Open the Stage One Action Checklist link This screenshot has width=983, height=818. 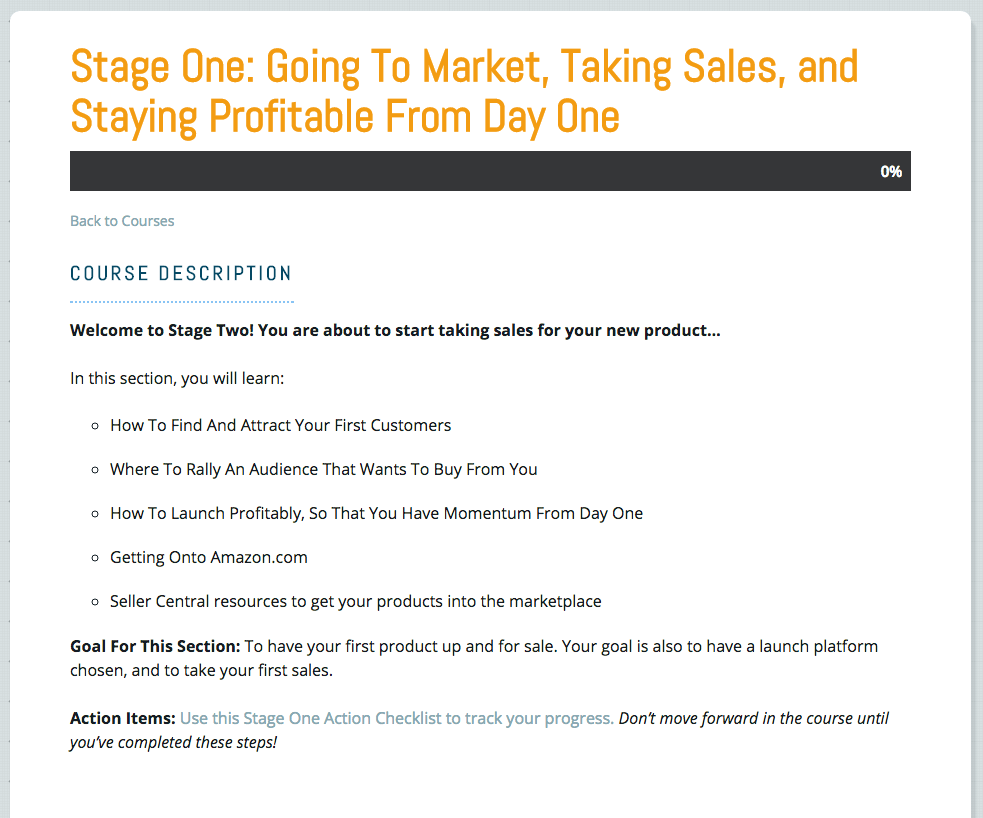click(x=396, y=718)
